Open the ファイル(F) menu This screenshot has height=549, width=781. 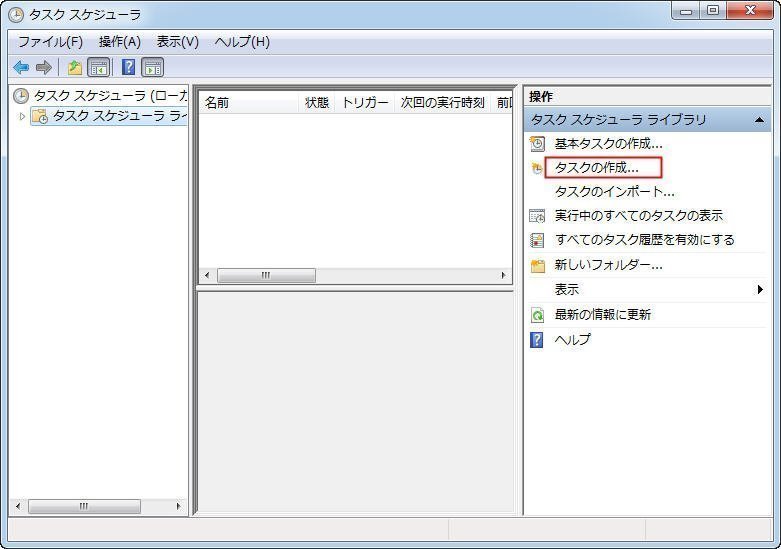coord(50,42)
